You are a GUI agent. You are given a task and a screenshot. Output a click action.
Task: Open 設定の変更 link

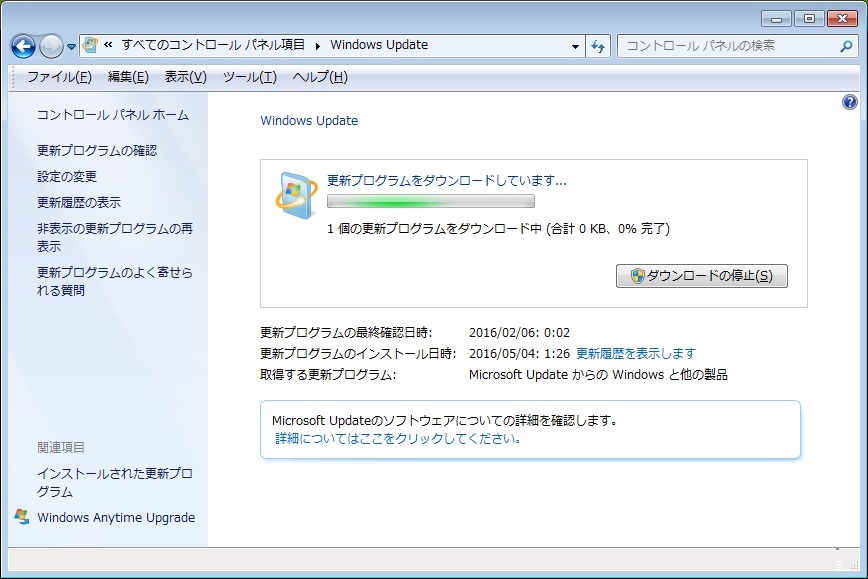coord(67,177)
